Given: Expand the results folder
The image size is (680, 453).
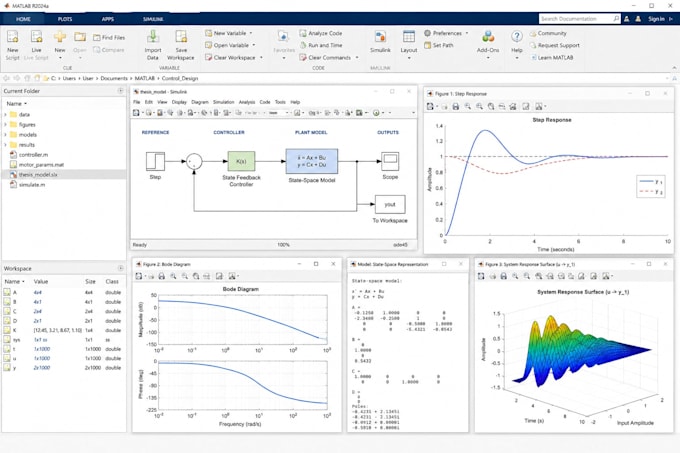Looking at the screenshot, I should pos(6,145).
